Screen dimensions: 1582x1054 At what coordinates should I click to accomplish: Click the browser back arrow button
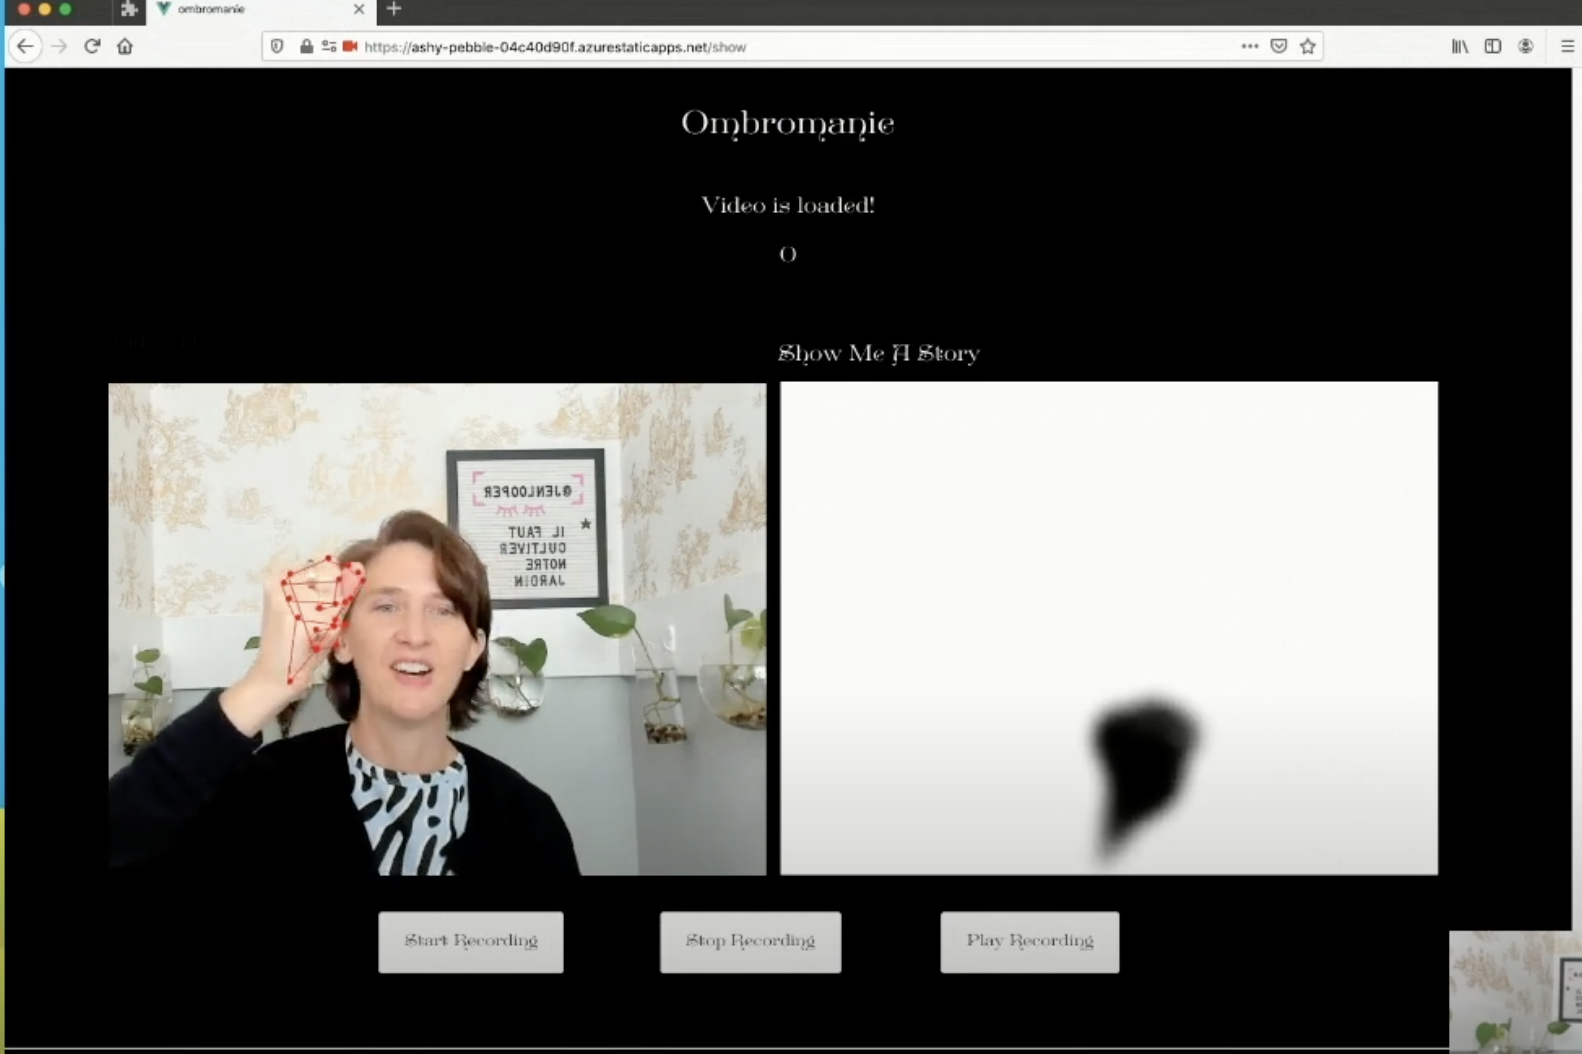tap(25, 46)
